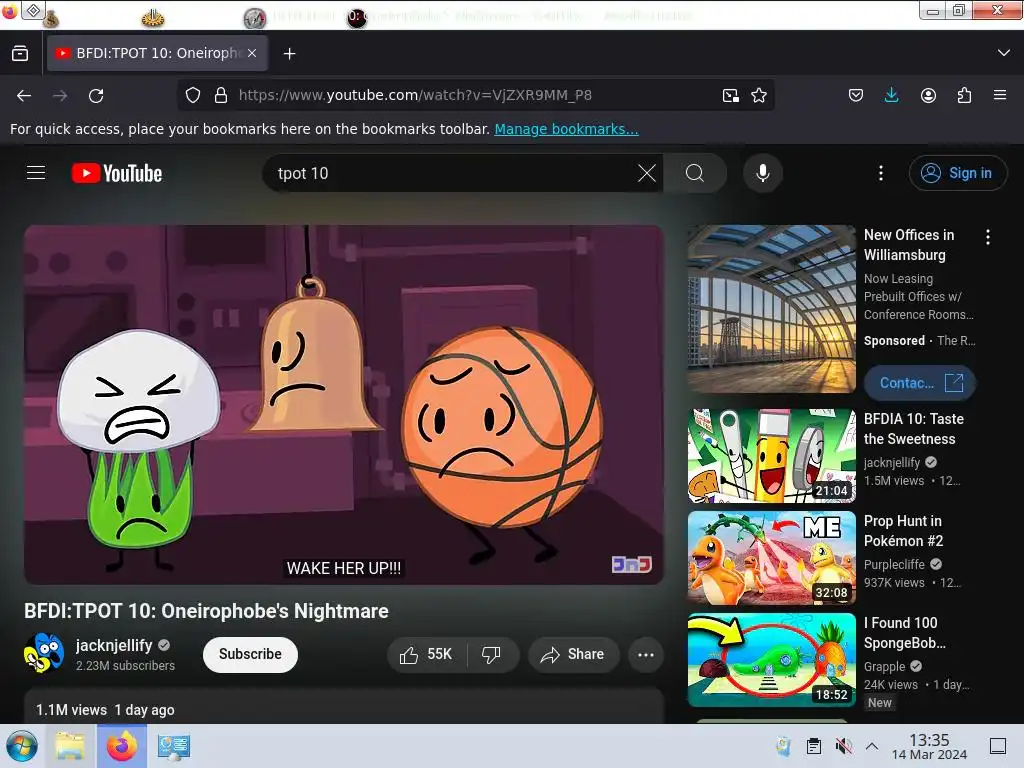Open picture-in-picture icon in address bar

[731, 95]
